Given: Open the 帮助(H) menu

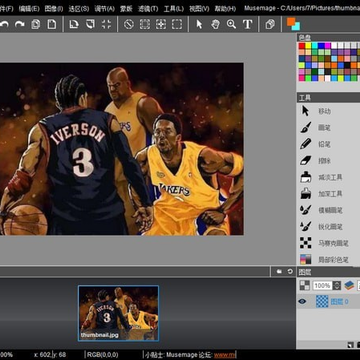Looking at the screenshot, I should (225, 8).
